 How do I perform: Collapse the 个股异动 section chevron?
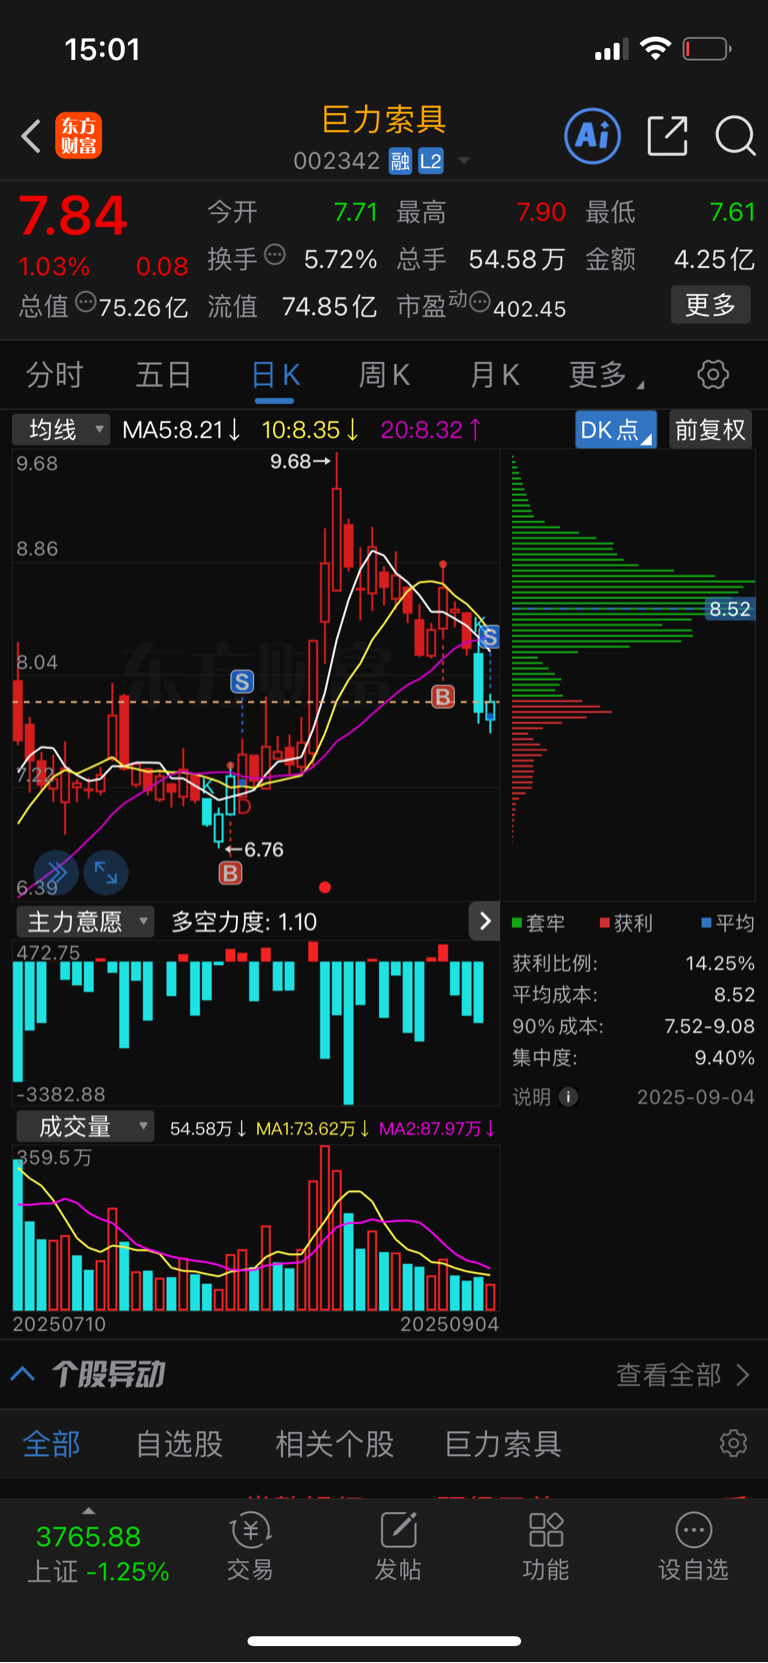tap(23, 1374)
